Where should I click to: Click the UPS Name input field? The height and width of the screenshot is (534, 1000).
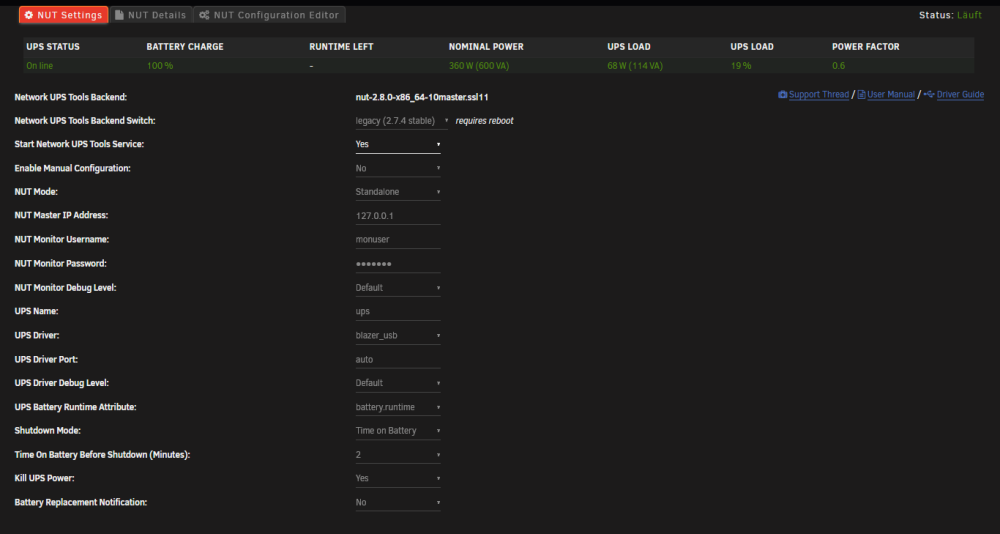coord(398,311)
